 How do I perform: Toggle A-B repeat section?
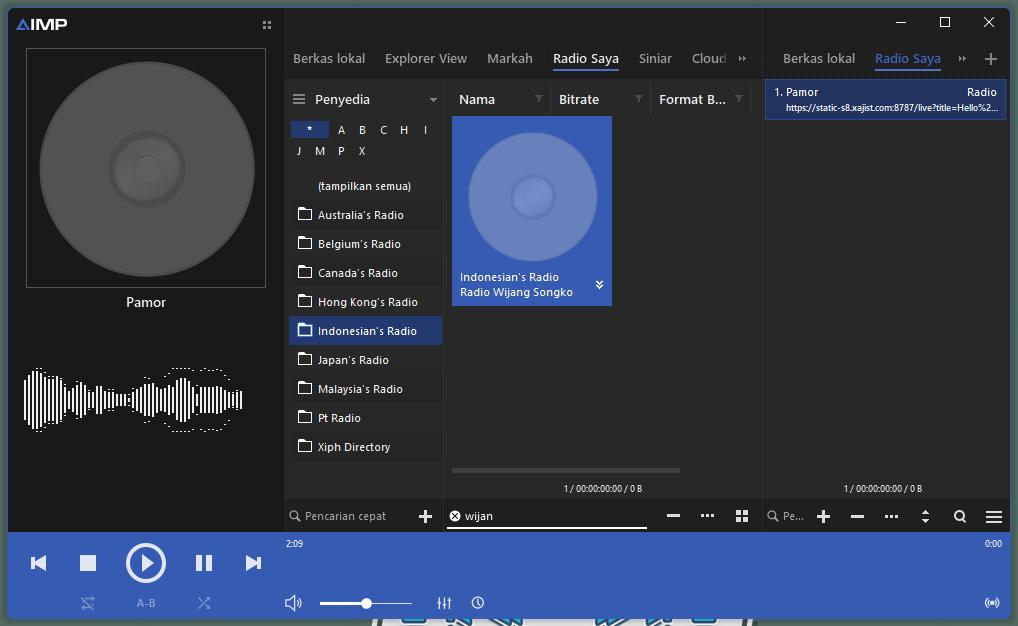[145, 603]
